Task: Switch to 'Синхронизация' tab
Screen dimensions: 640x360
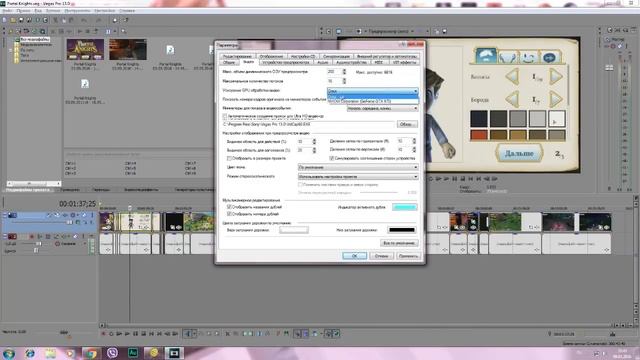Action: click(x=336, y=56)
